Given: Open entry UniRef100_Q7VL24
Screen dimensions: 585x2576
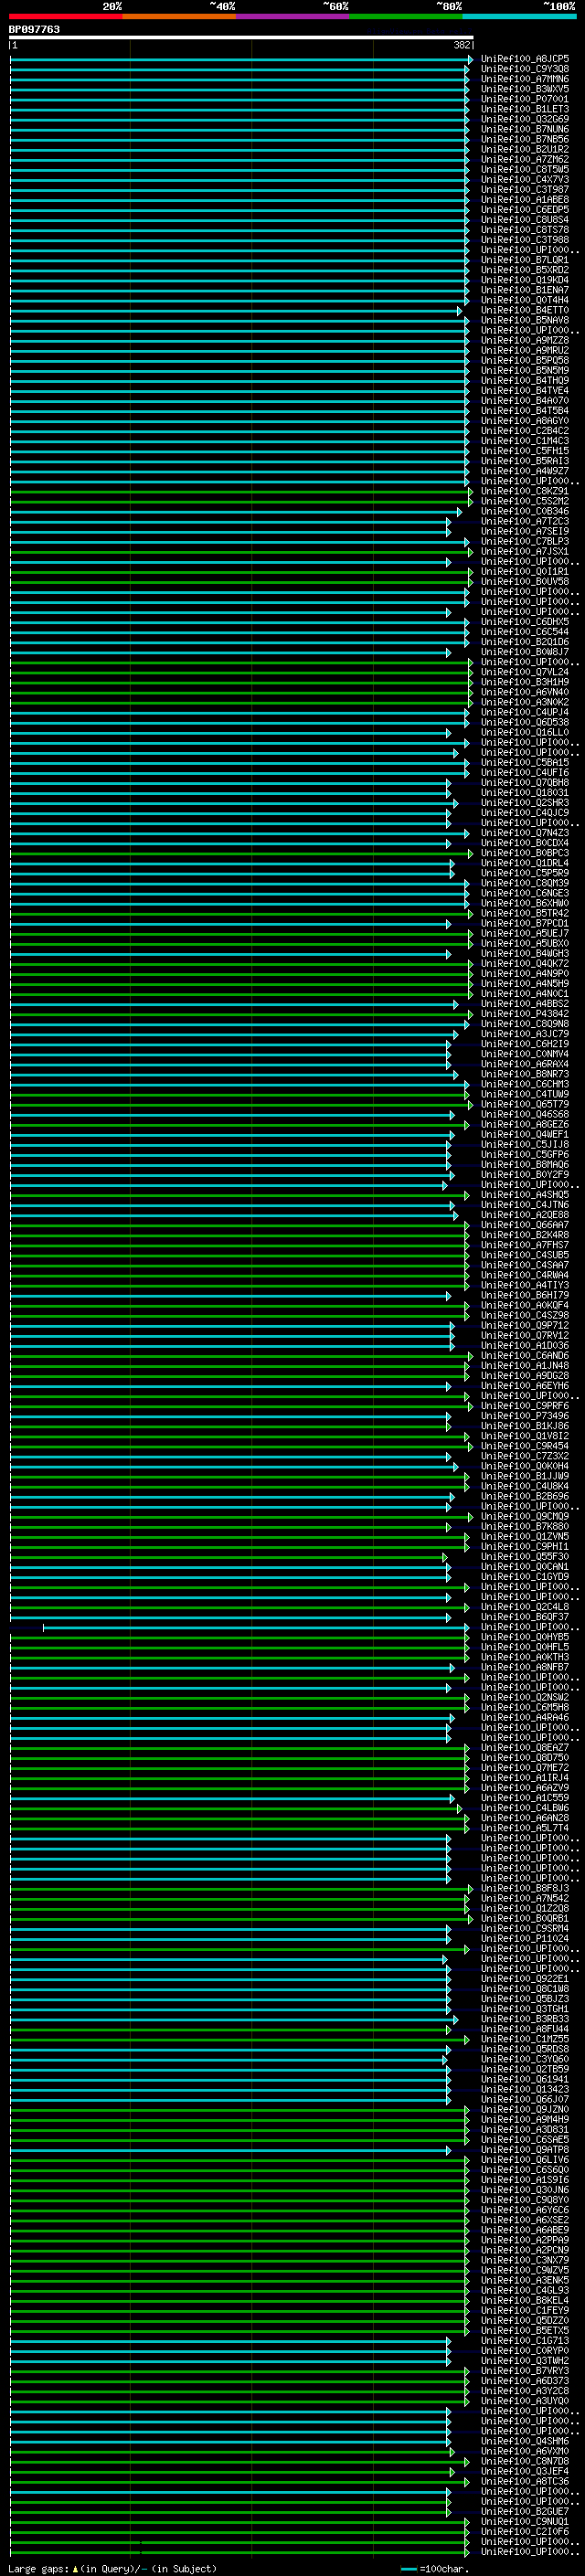Looking at the screenshot, I should click(525, 672).
